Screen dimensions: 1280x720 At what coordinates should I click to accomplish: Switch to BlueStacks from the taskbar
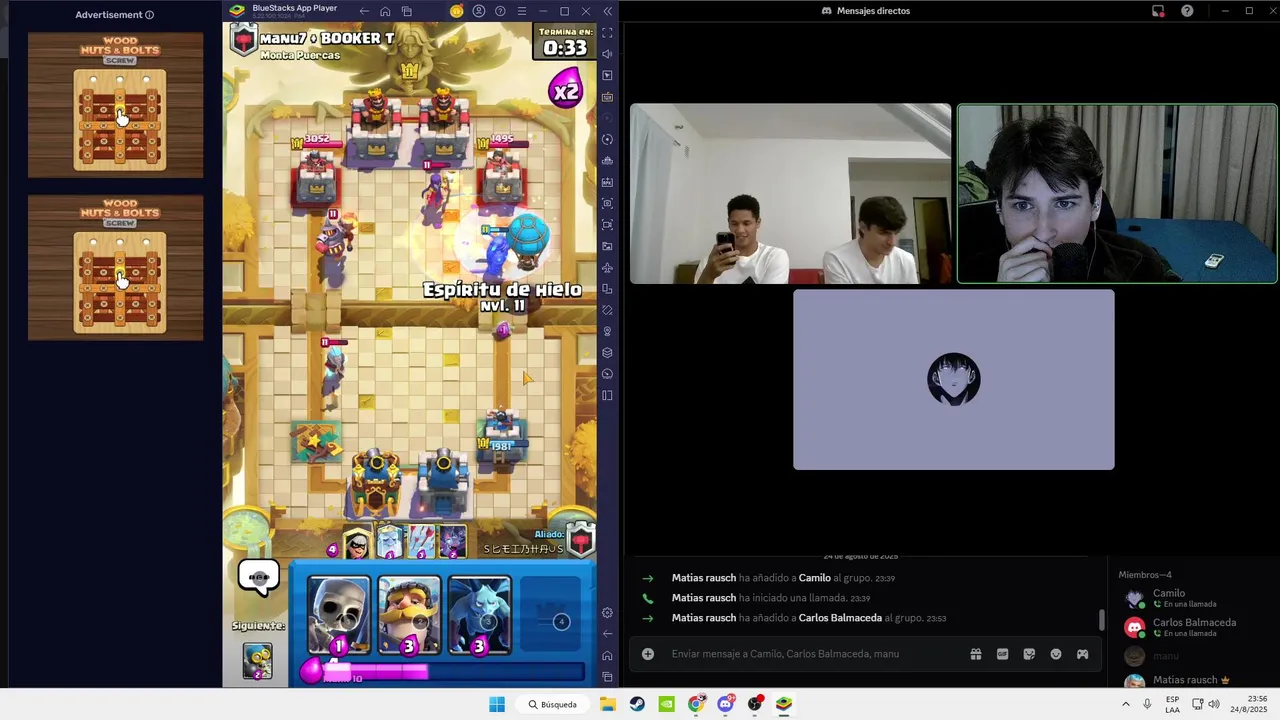(x=784, y=704)
